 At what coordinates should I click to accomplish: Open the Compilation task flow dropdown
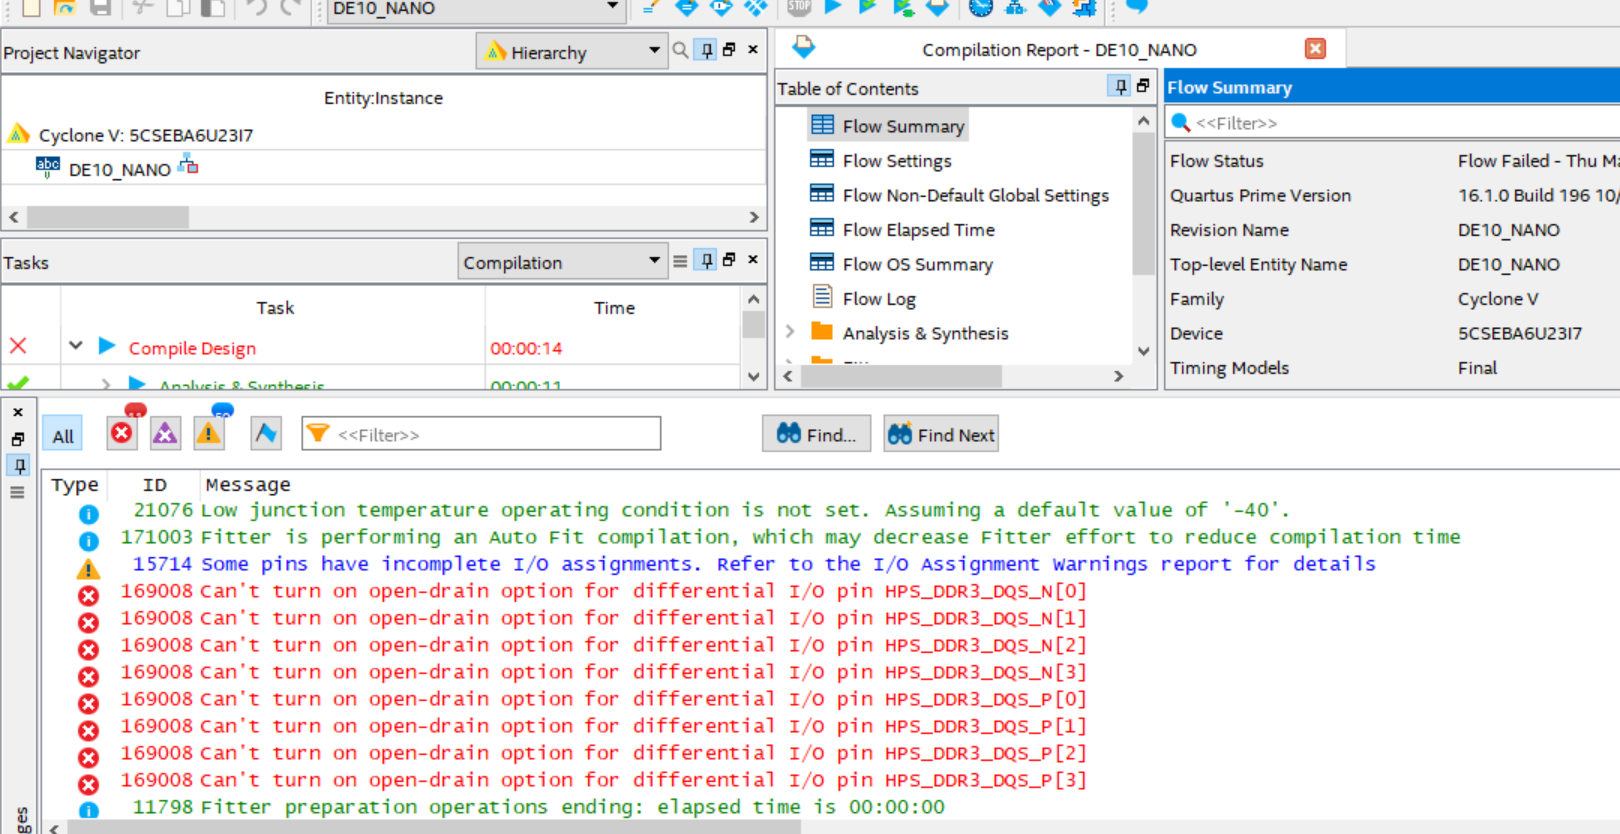tap(654, 261)
